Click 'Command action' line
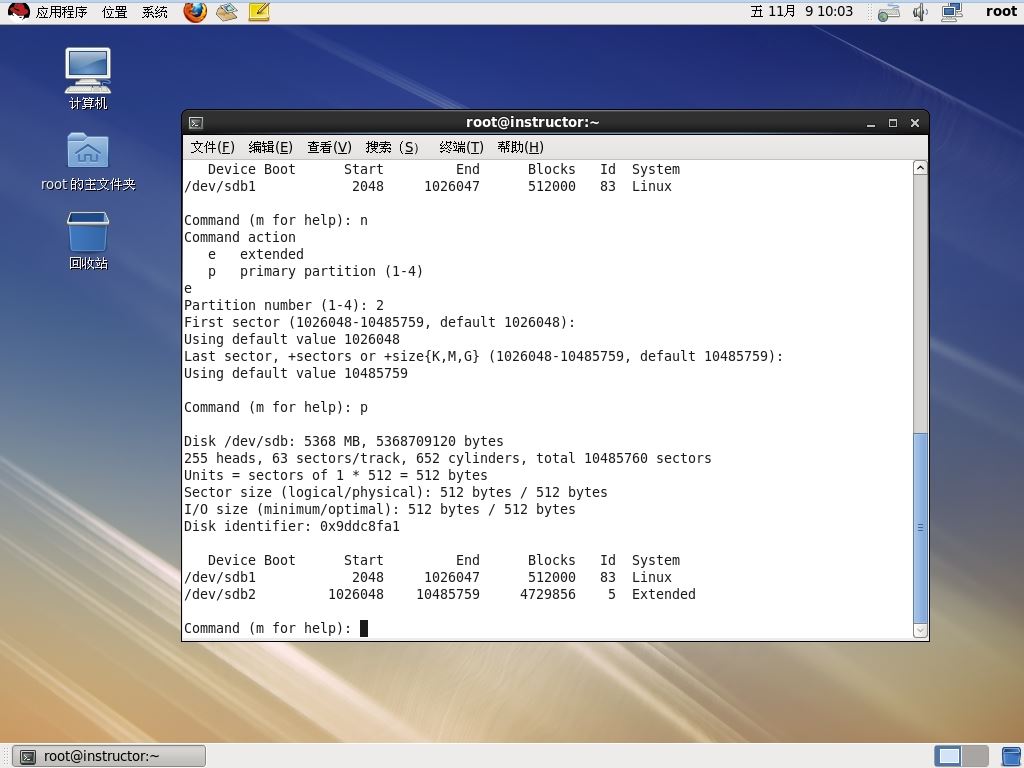The height and width of the screenshot is (768, 1024). click(x=240, y=238)
